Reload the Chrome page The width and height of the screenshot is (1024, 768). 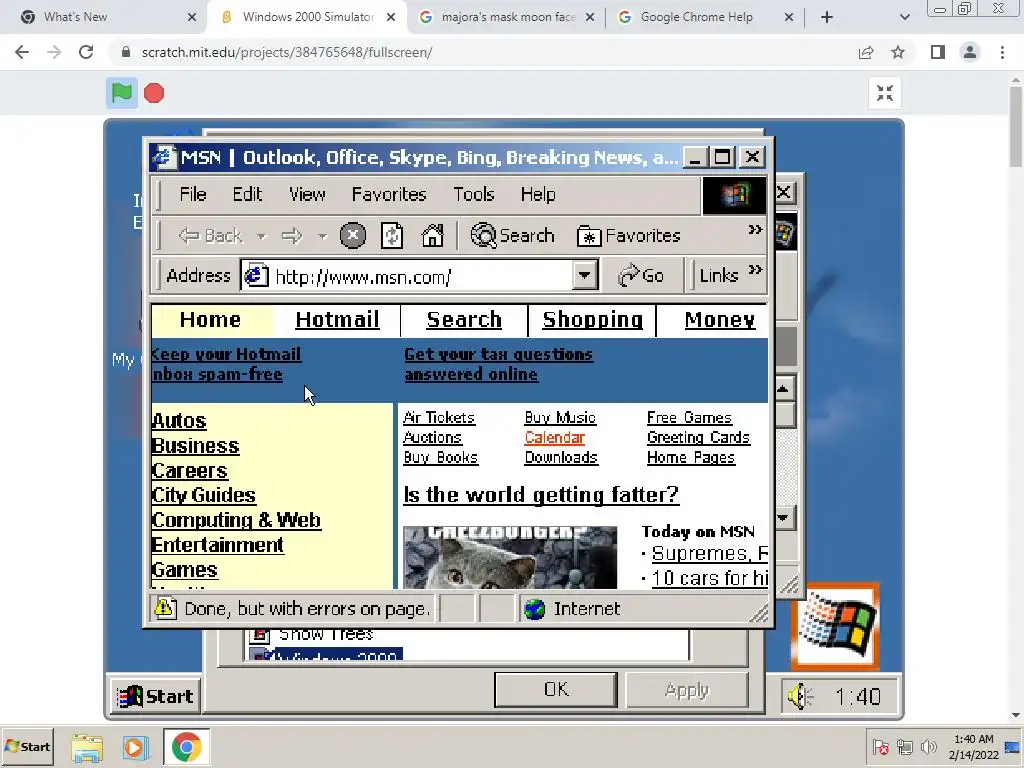[86, 52]
